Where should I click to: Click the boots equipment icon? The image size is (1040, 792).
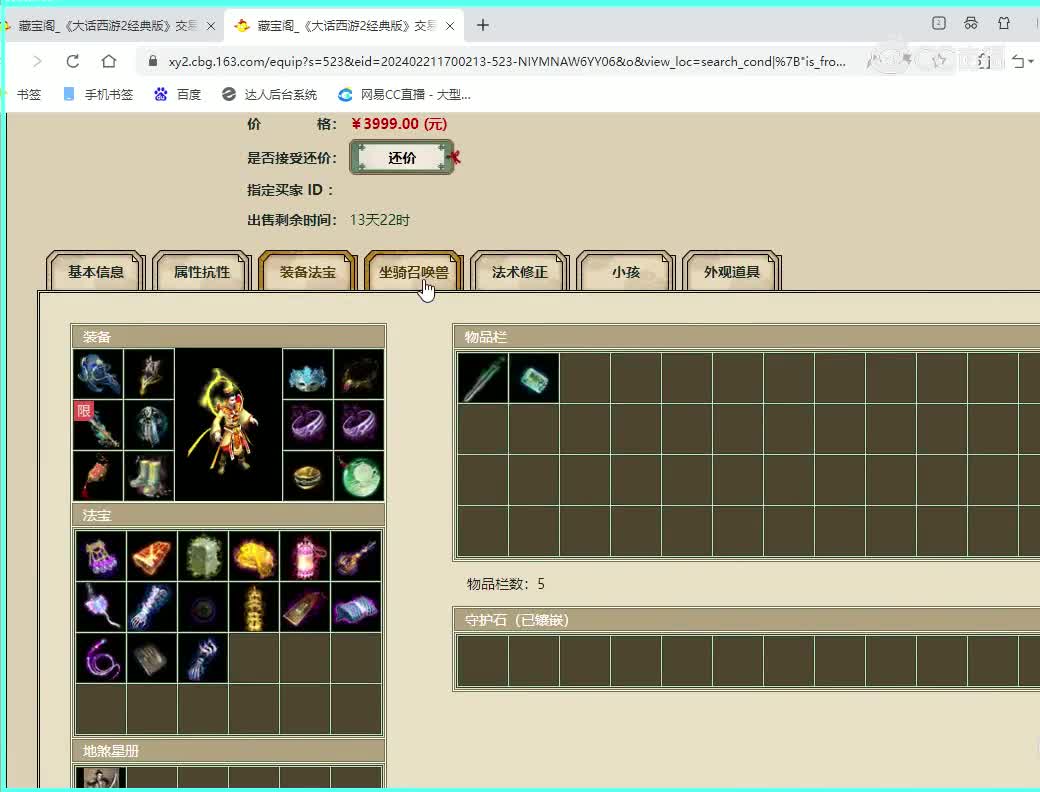click(x=149, y=476)
